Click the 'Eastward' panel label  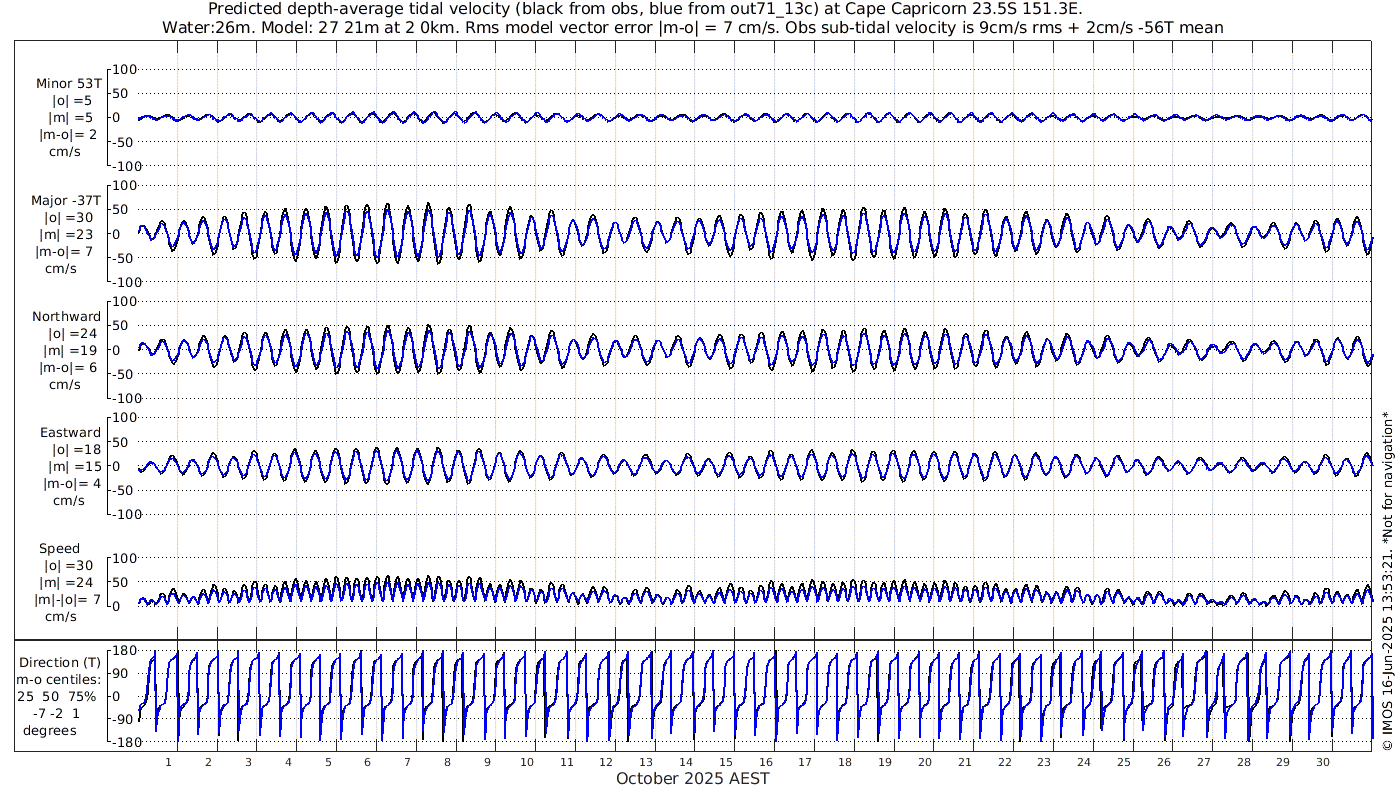pos(70,433)
